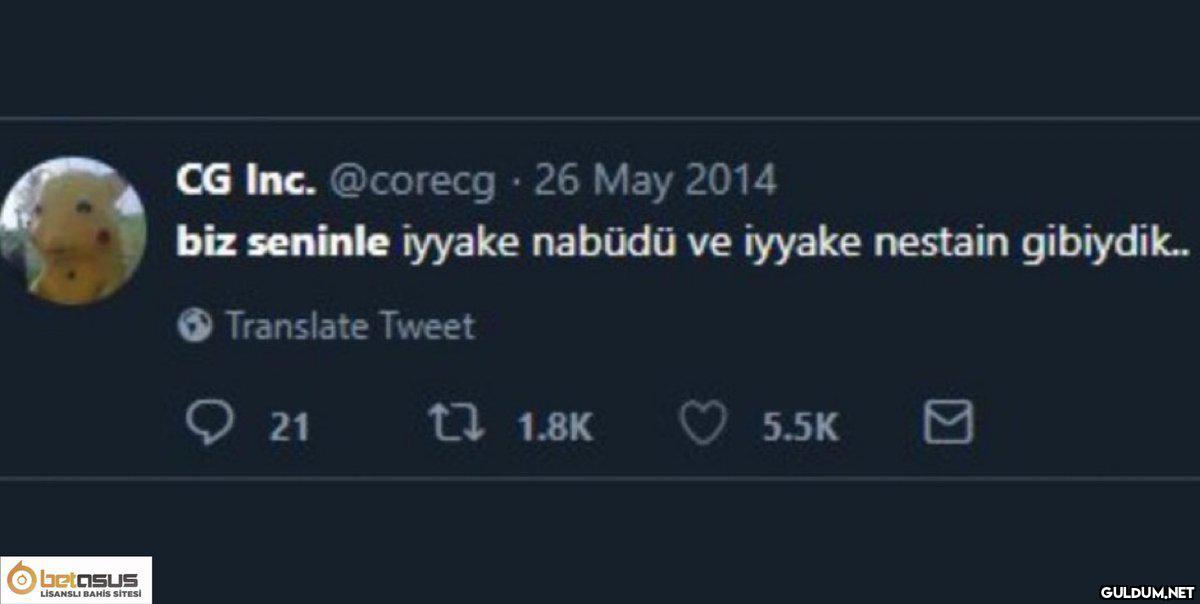Viewport: 1200px width, 604px height.
Task: Click the reply count 21
Action: [290, 428]
